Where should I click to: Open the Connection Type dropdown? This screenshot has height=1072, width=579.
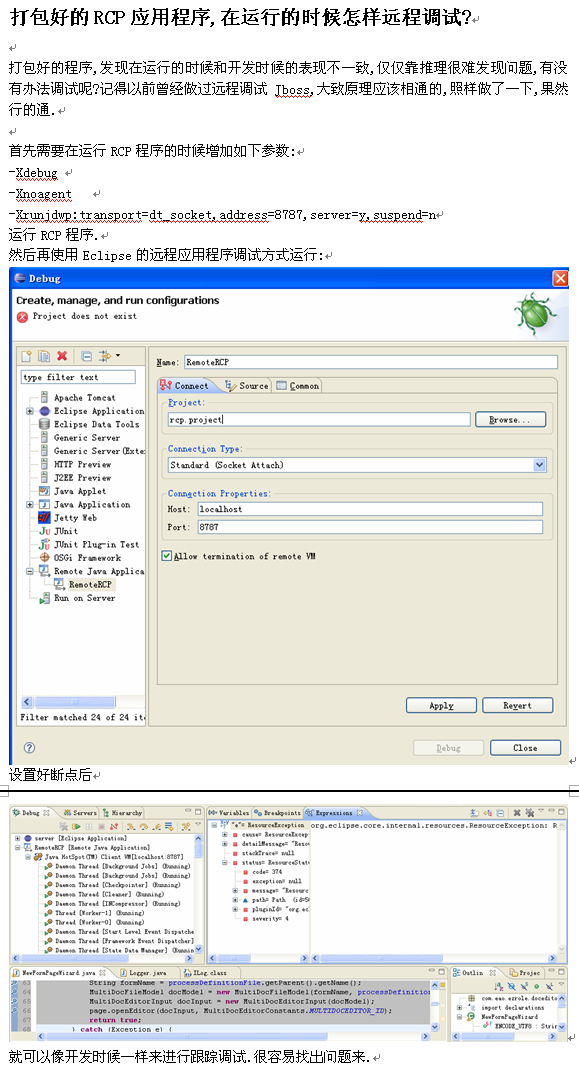(x=539, y=465)
